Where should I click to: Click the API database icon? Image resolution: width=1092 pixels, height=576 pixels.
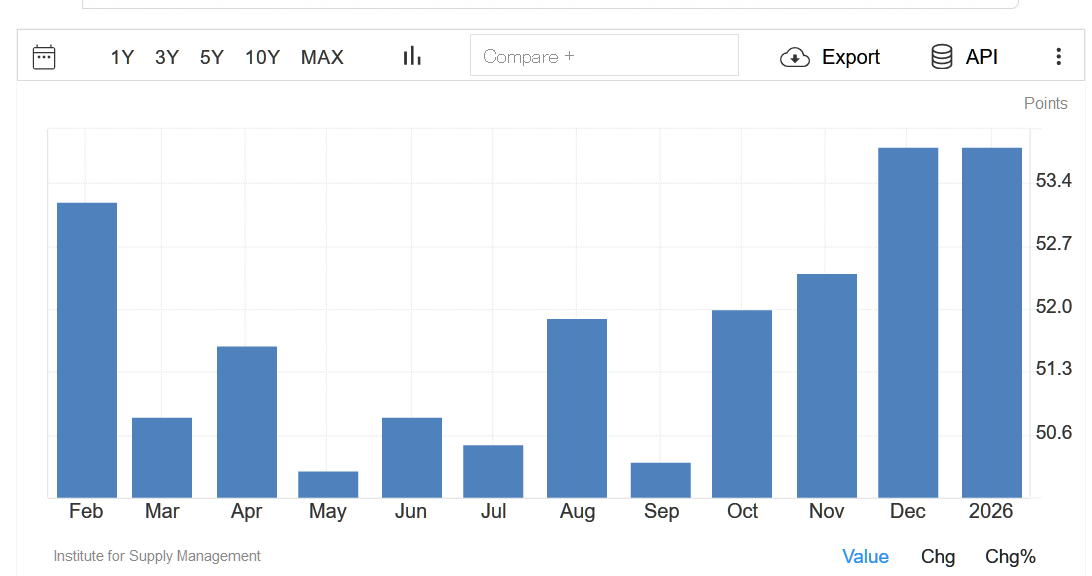pos(941,57)
